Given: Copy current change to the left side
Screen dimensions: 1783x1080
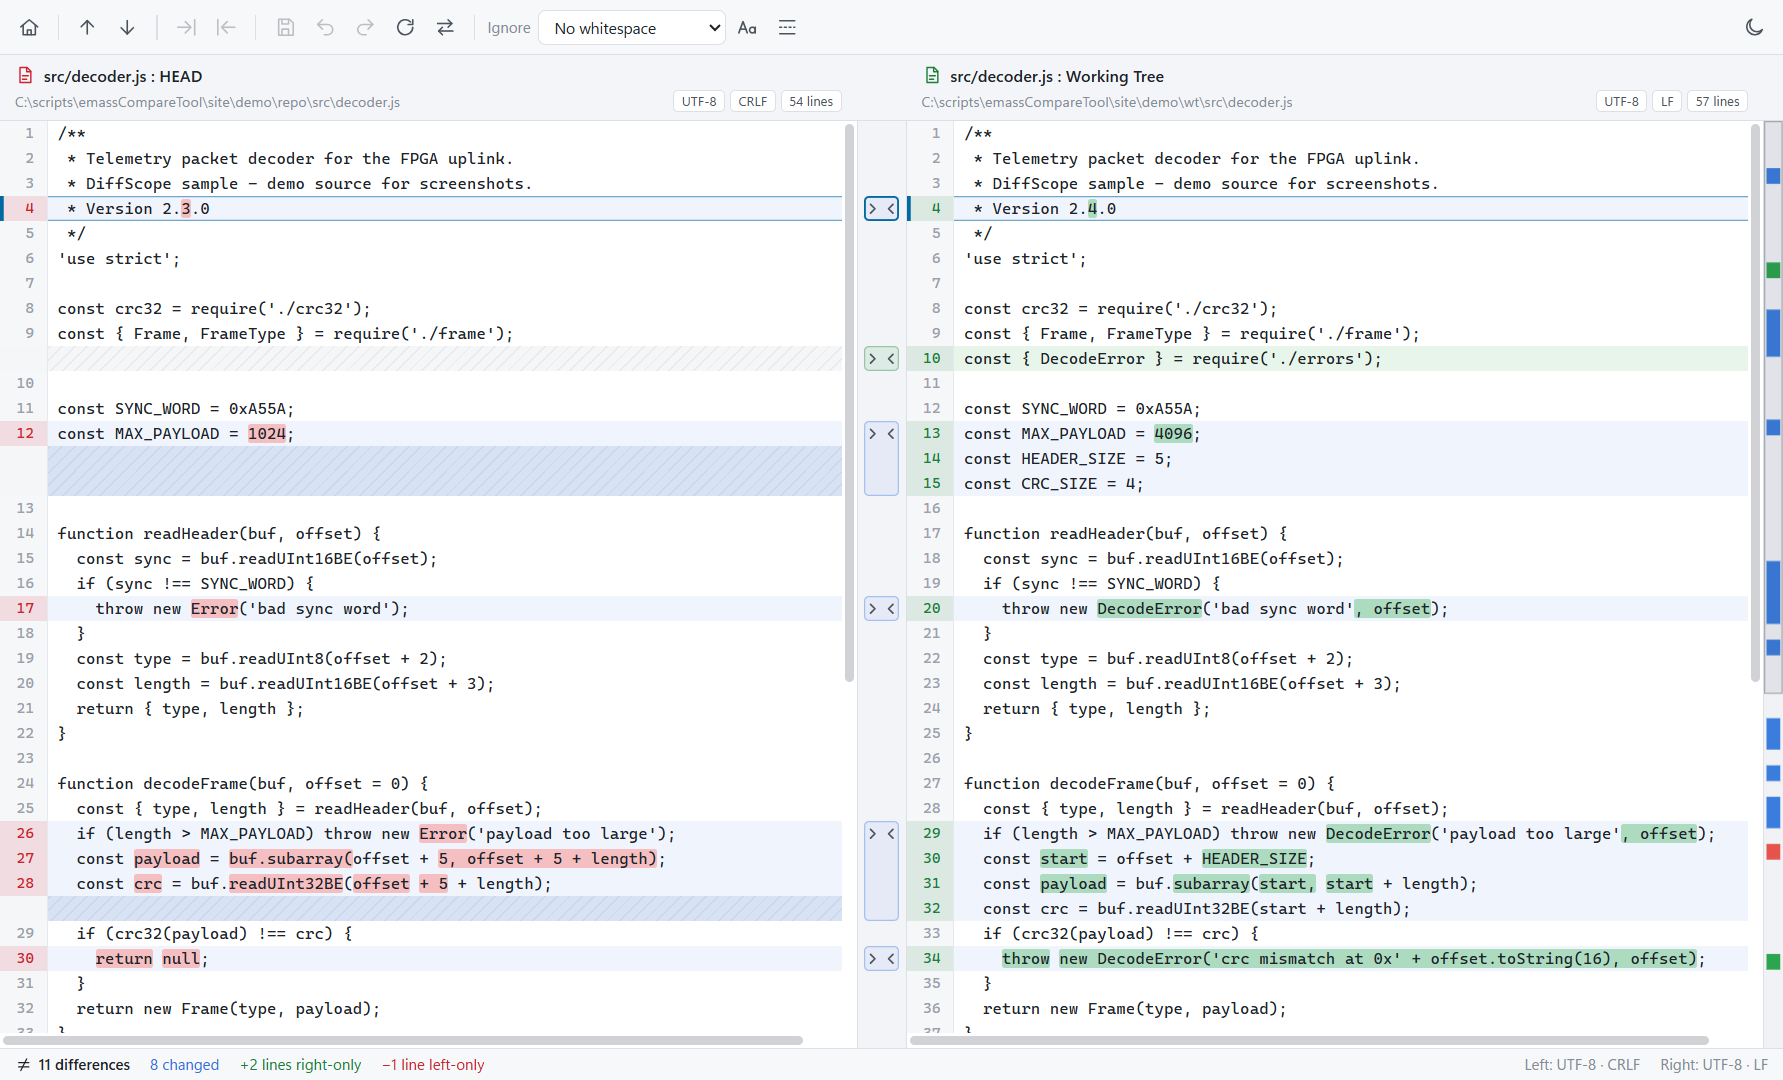Looking at the screenshot, I should [x=226, y=28].
